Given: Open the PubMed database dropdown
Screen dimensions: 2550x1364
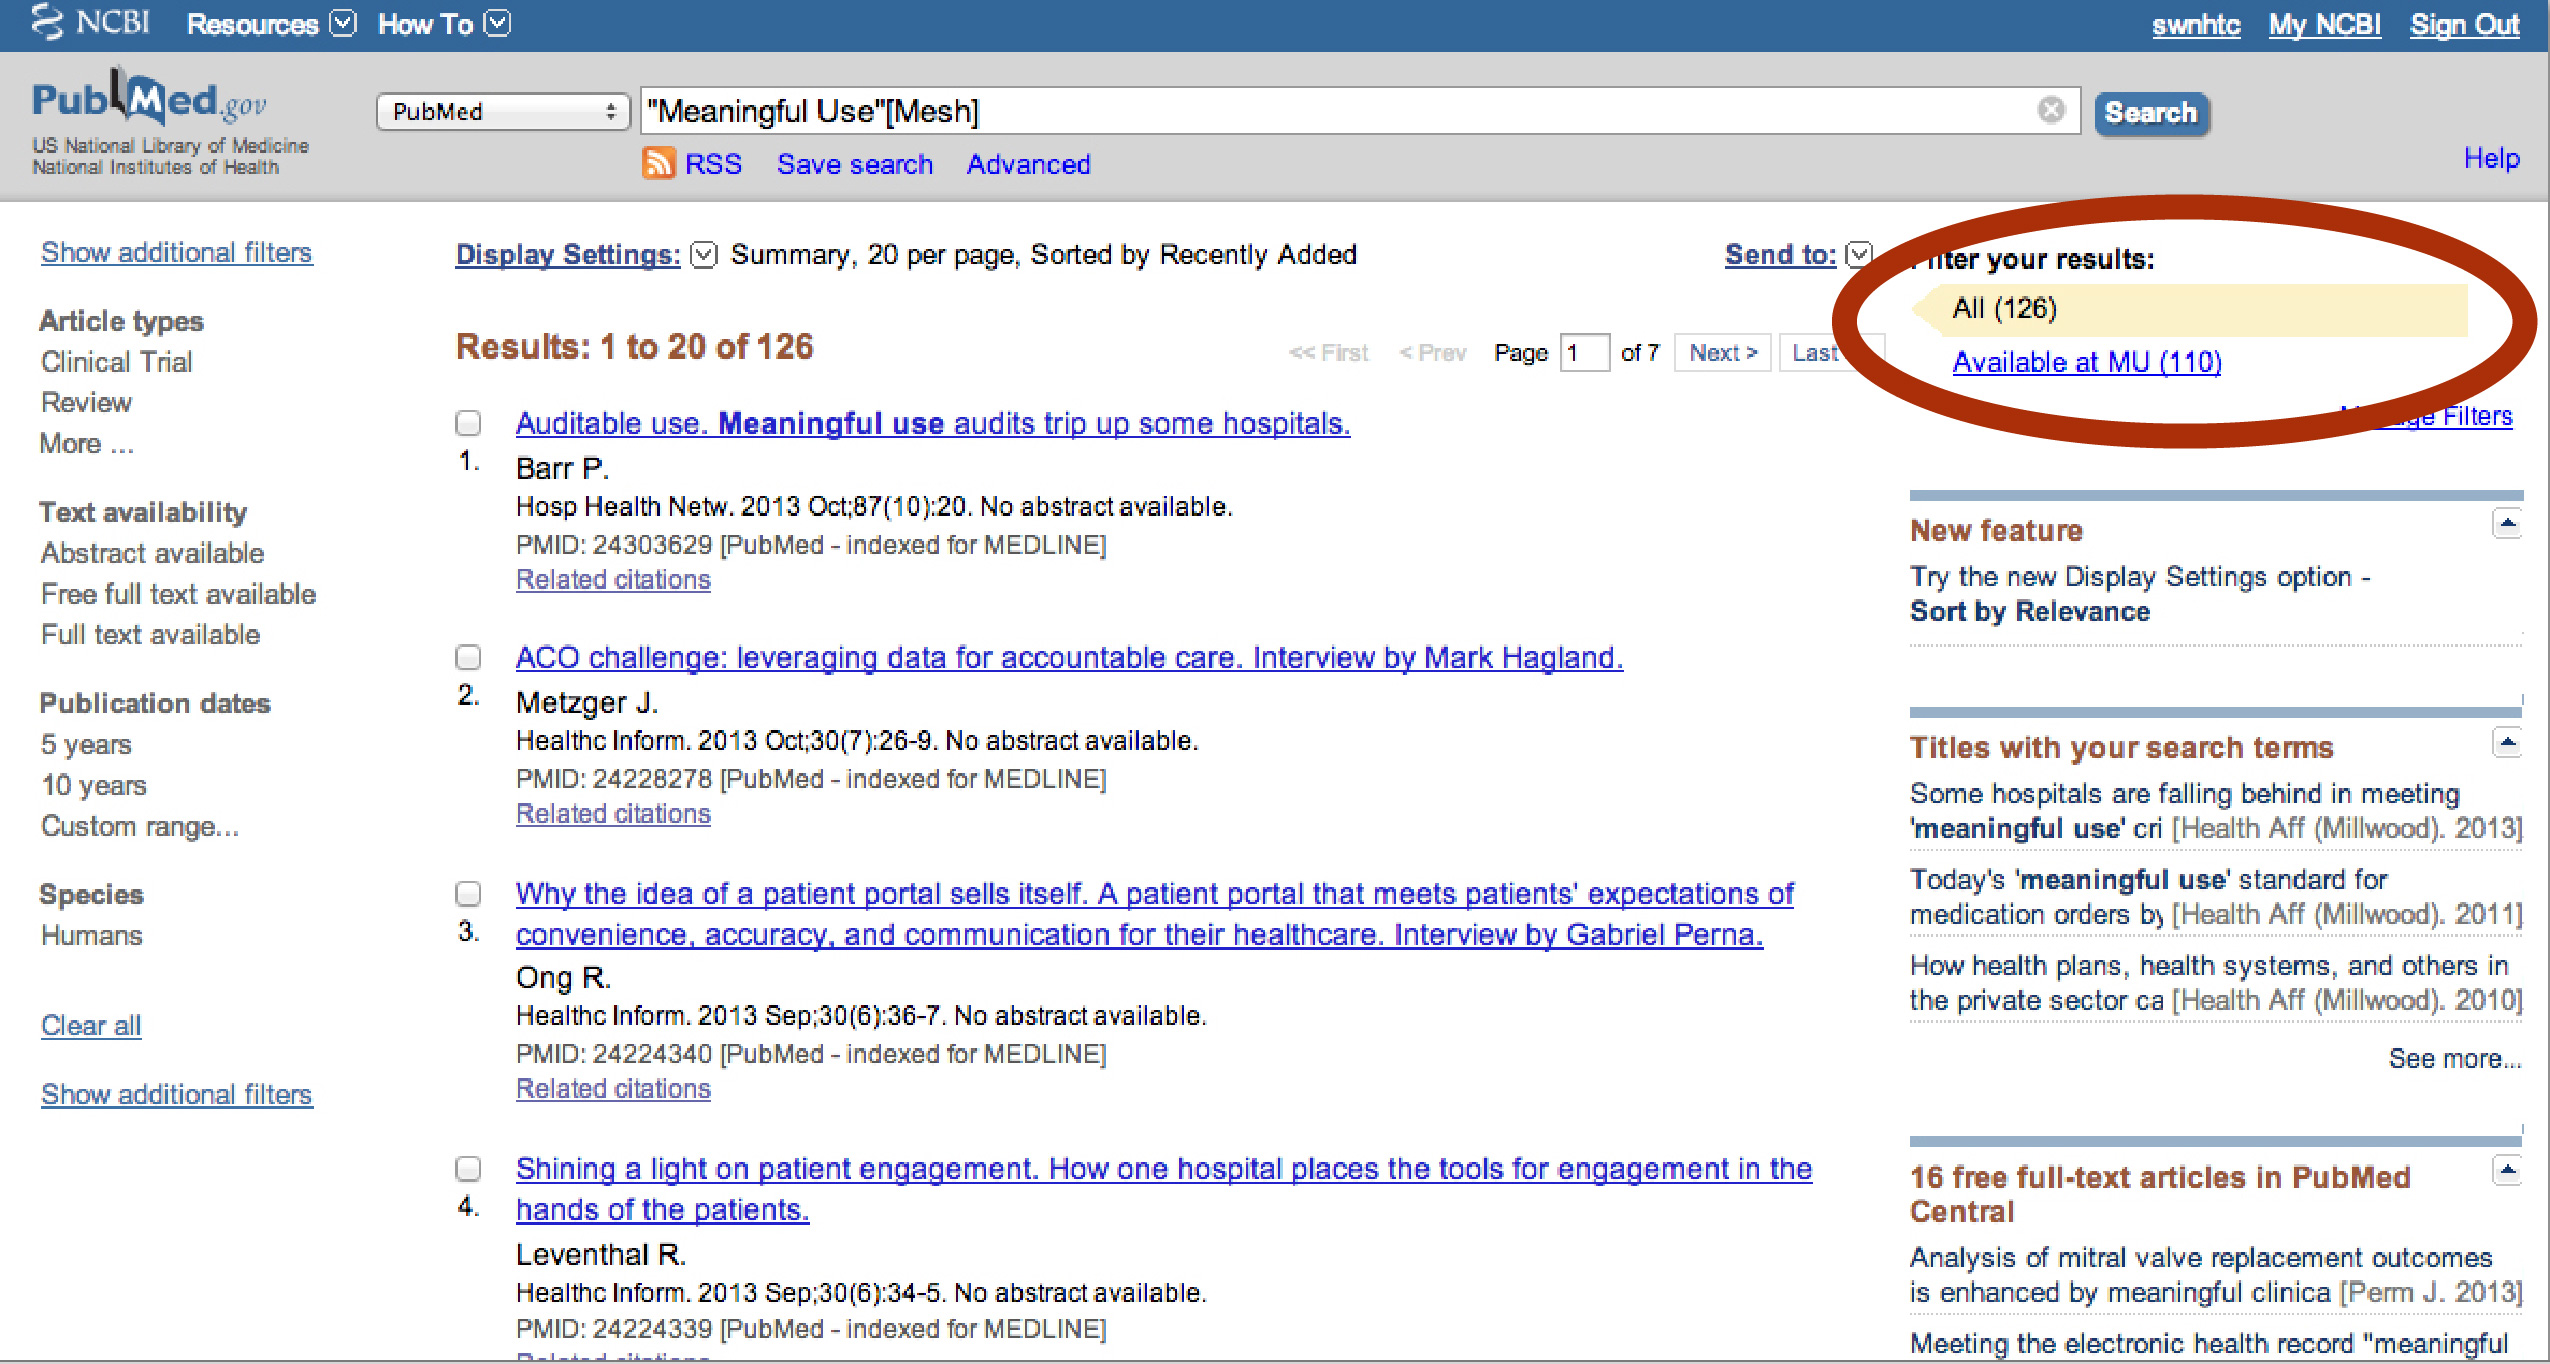Looking at the screenshot, I should click(x=502, y=111).
